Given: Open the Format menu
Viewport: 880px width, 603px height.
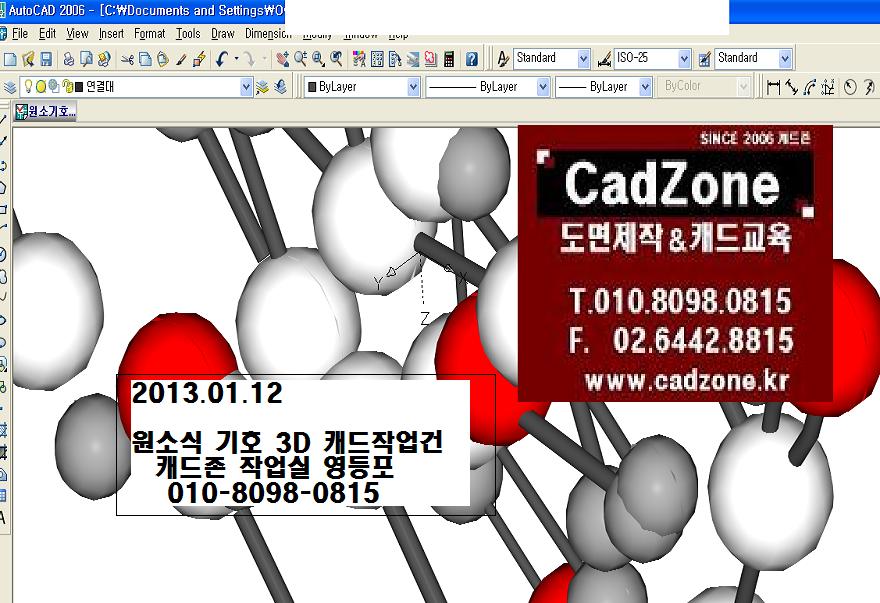Looking at the screenshot, I should click(149, 34).
